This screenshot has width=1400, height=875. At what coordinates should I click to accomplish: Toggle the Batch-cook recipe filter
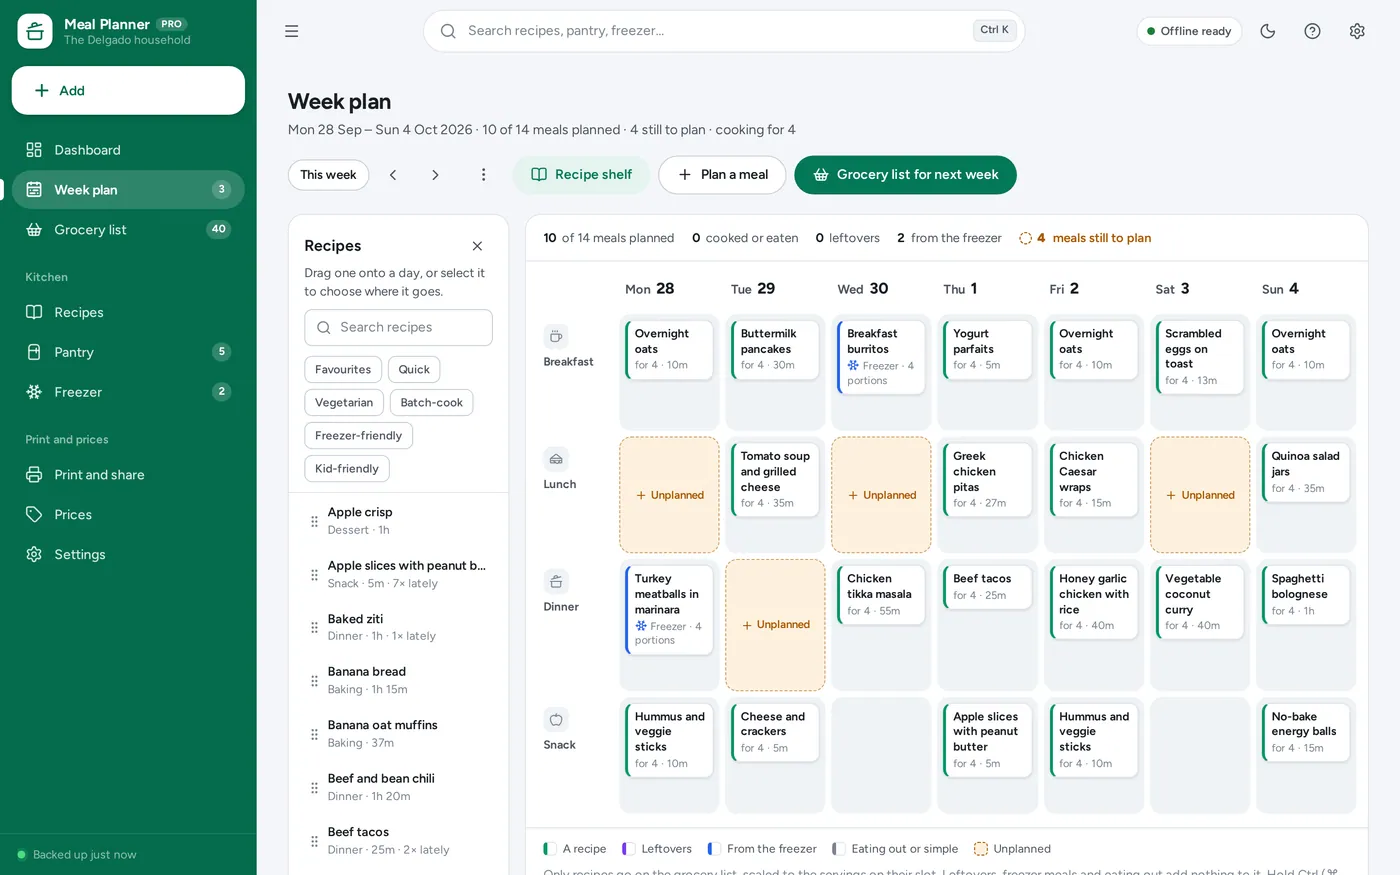431,402
